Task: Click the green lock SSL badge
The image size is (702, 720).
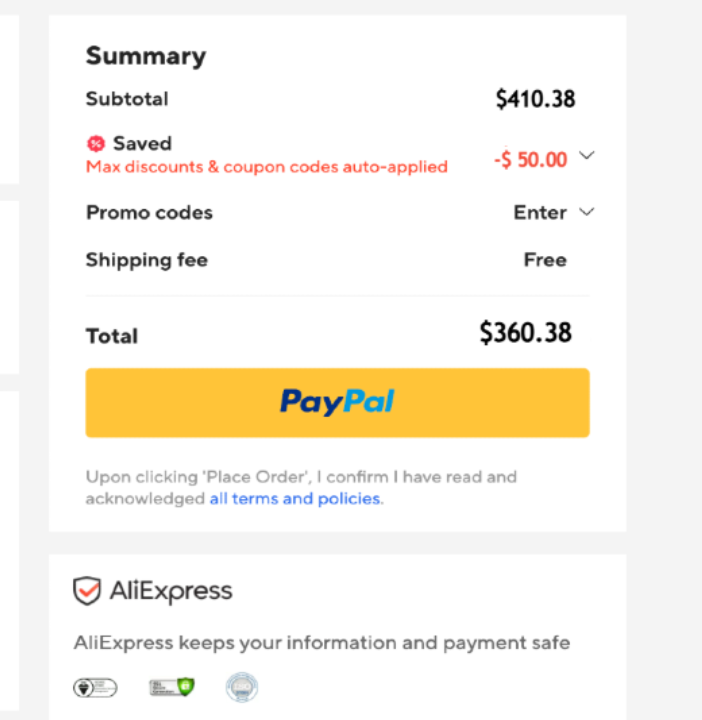Action: pyautogui.click(x=171, y=687)
